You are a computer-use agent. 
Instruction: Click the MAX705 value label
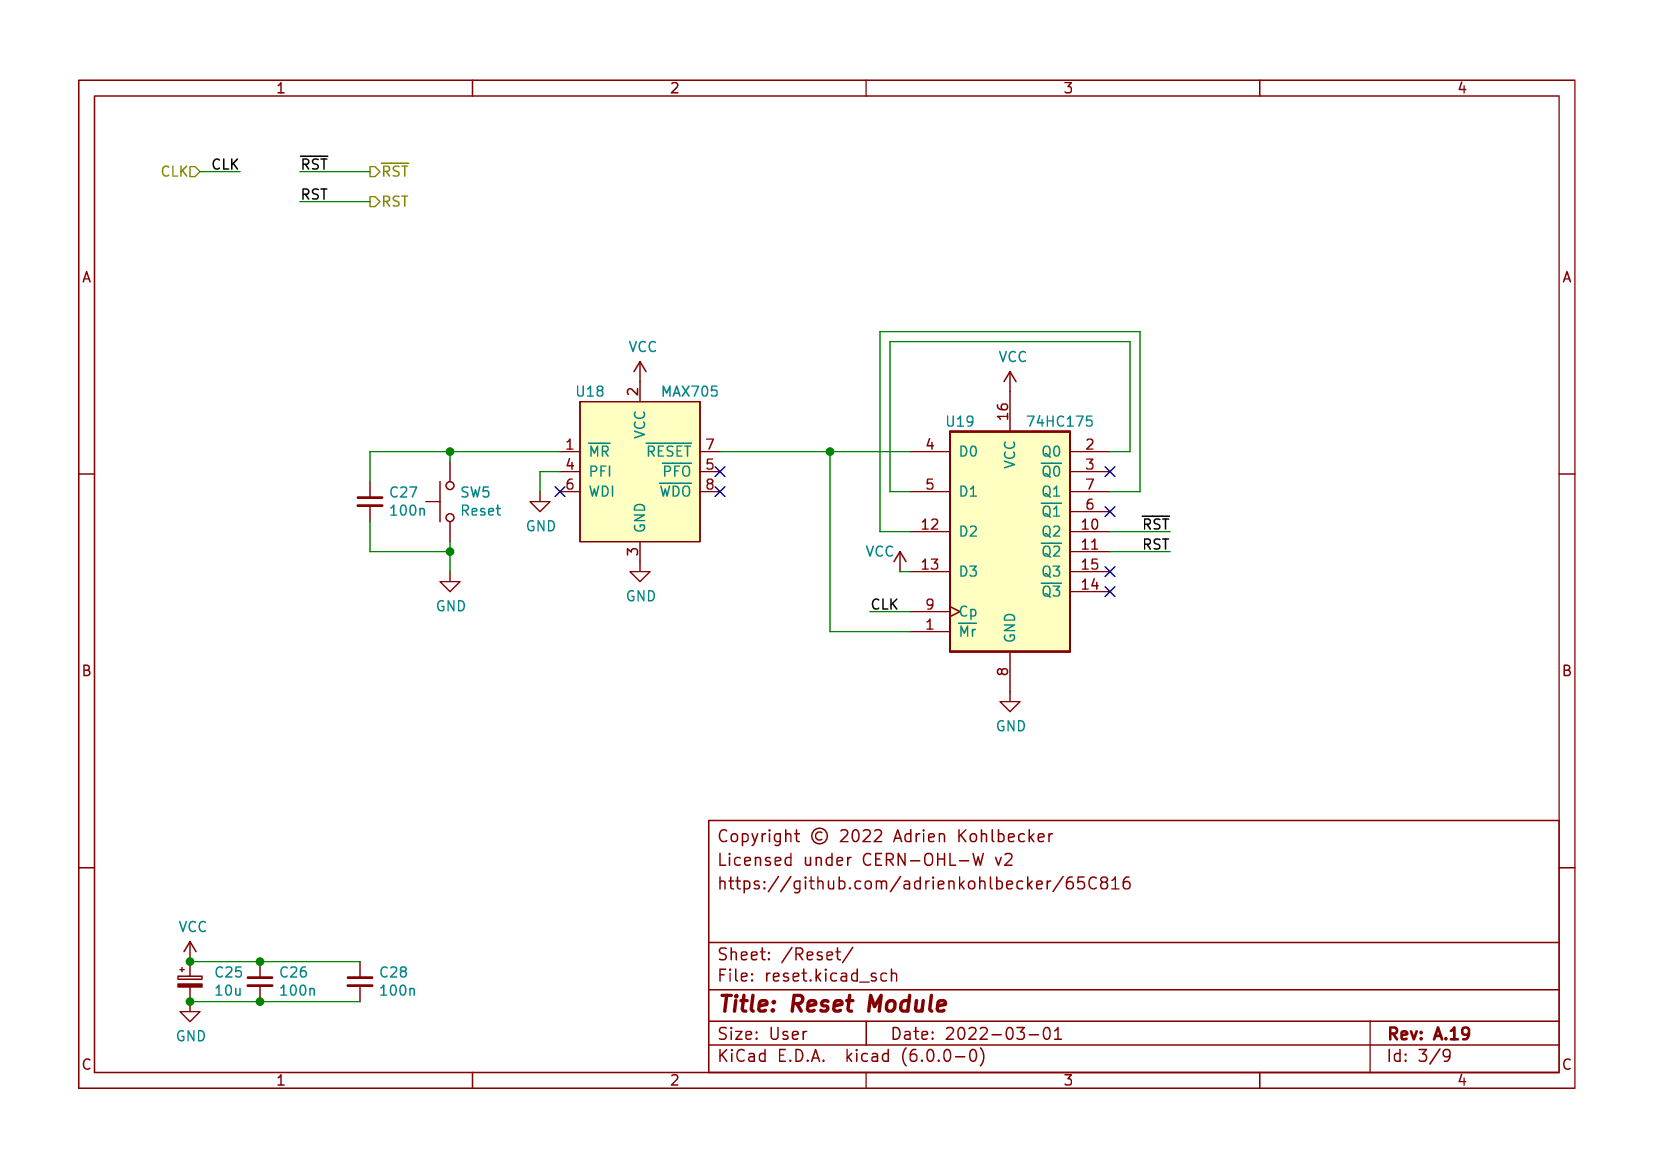click(x=690, y=392)
